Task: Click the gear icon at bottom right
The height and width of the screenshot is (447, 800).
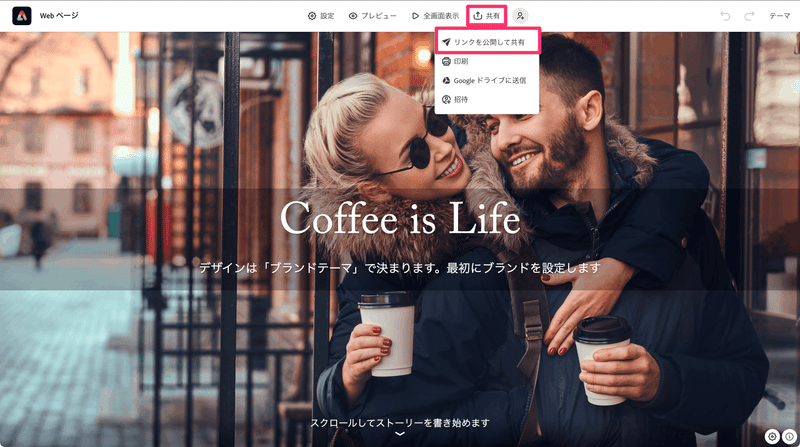Action: pyautogui.click(x=772, y=436)
